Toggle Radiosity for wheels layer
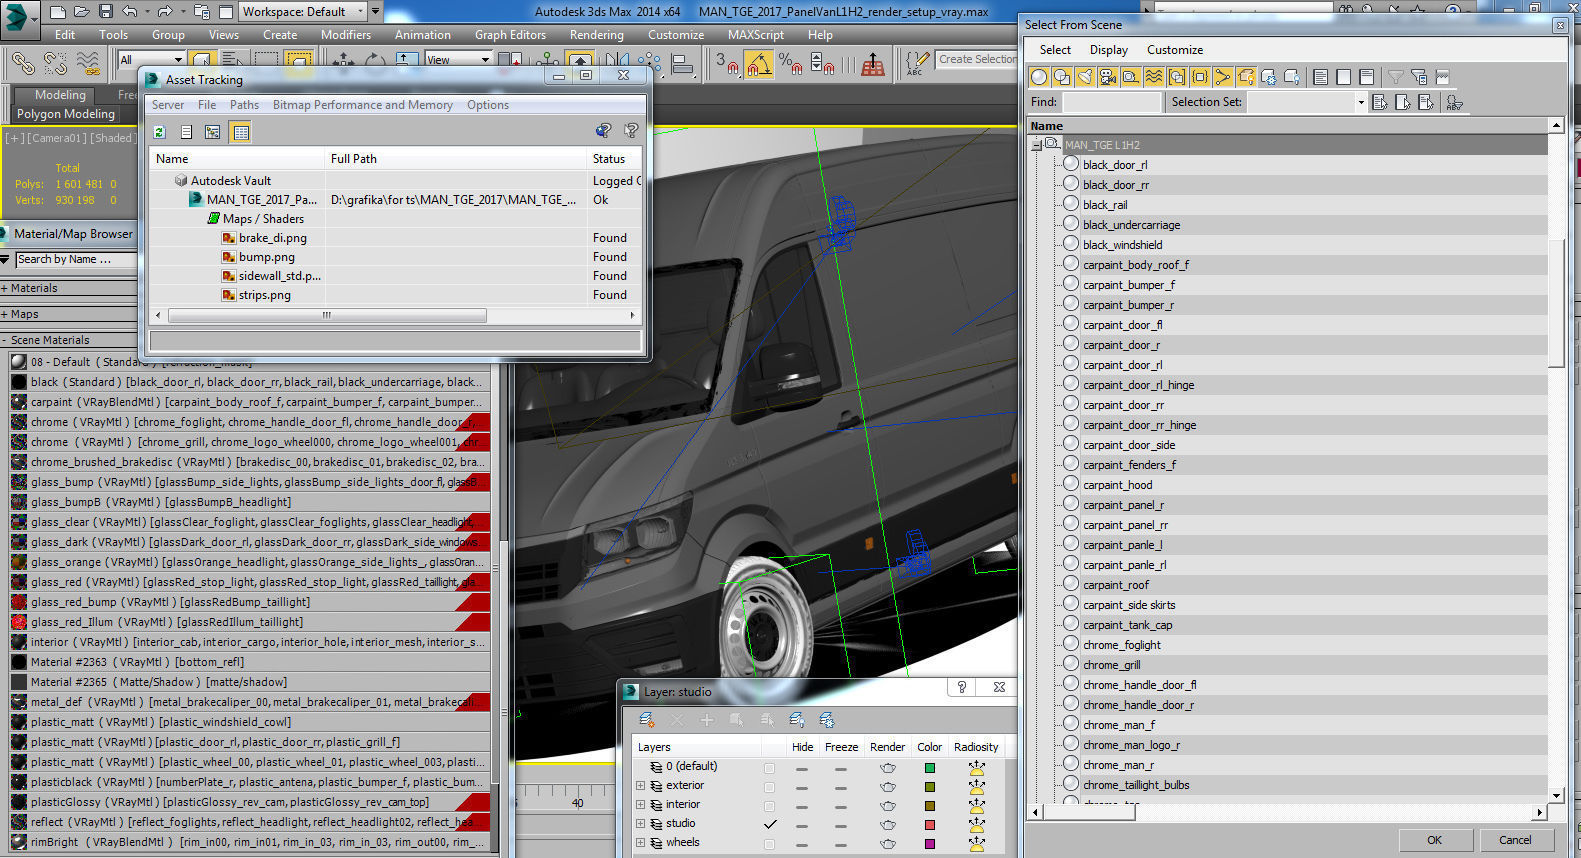The image size is (1581, 858). pos(977,844)
